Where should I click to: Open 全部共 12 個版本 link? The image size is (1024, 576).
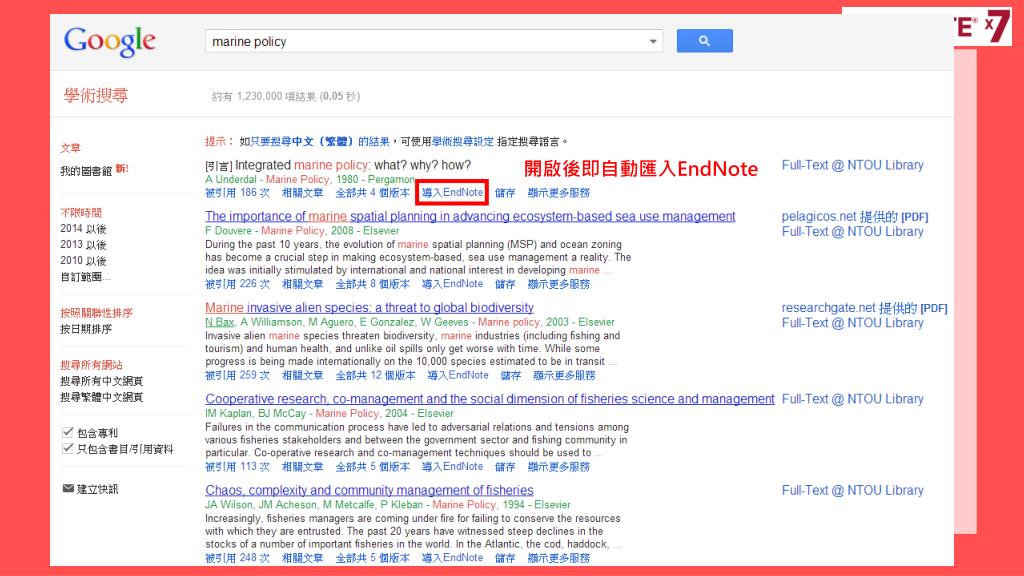click(375, 376)
